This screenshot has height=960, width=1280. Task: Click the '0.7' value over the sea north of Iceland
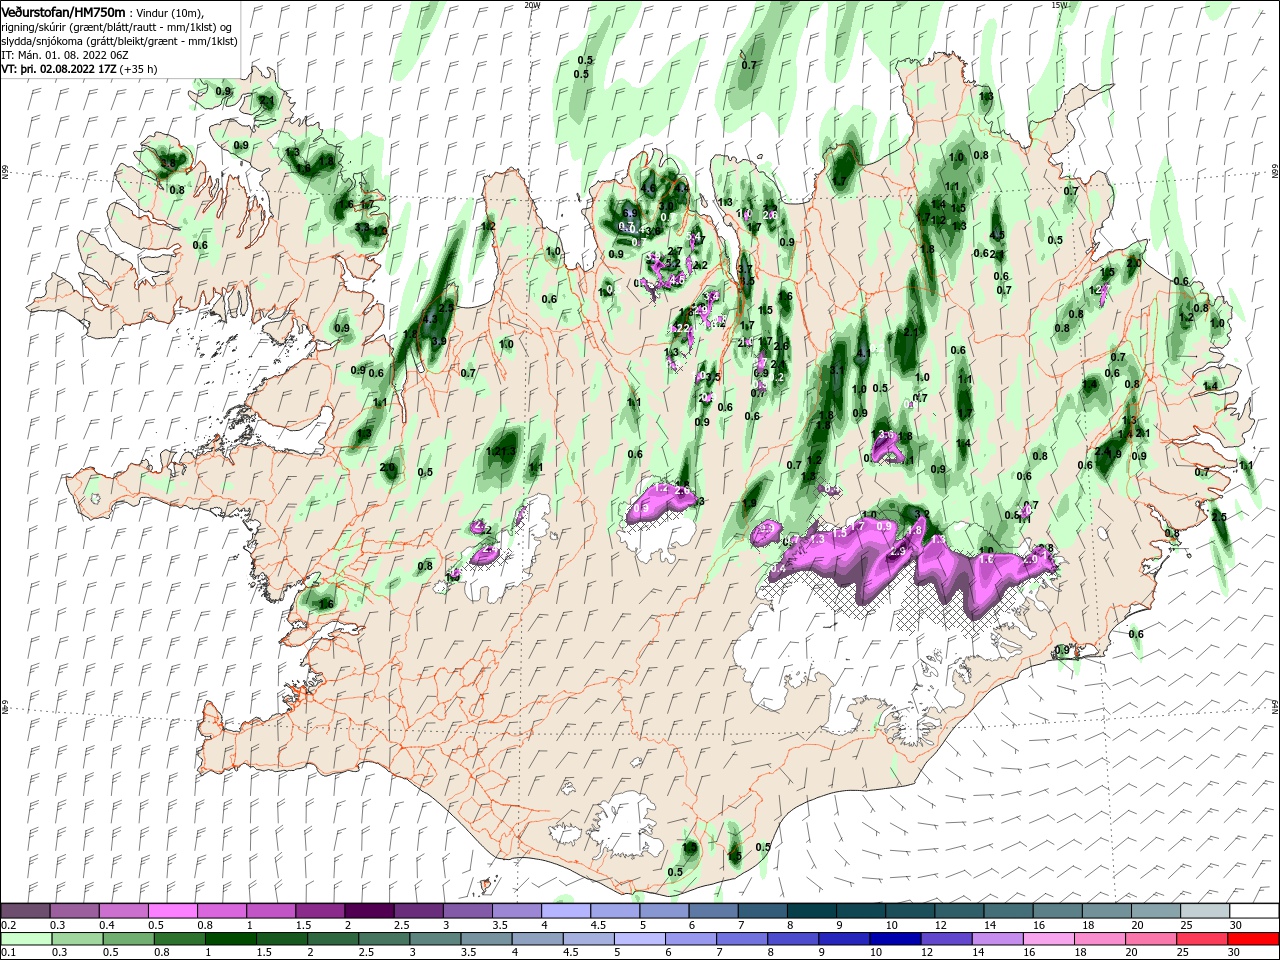[x=749, y=65]
